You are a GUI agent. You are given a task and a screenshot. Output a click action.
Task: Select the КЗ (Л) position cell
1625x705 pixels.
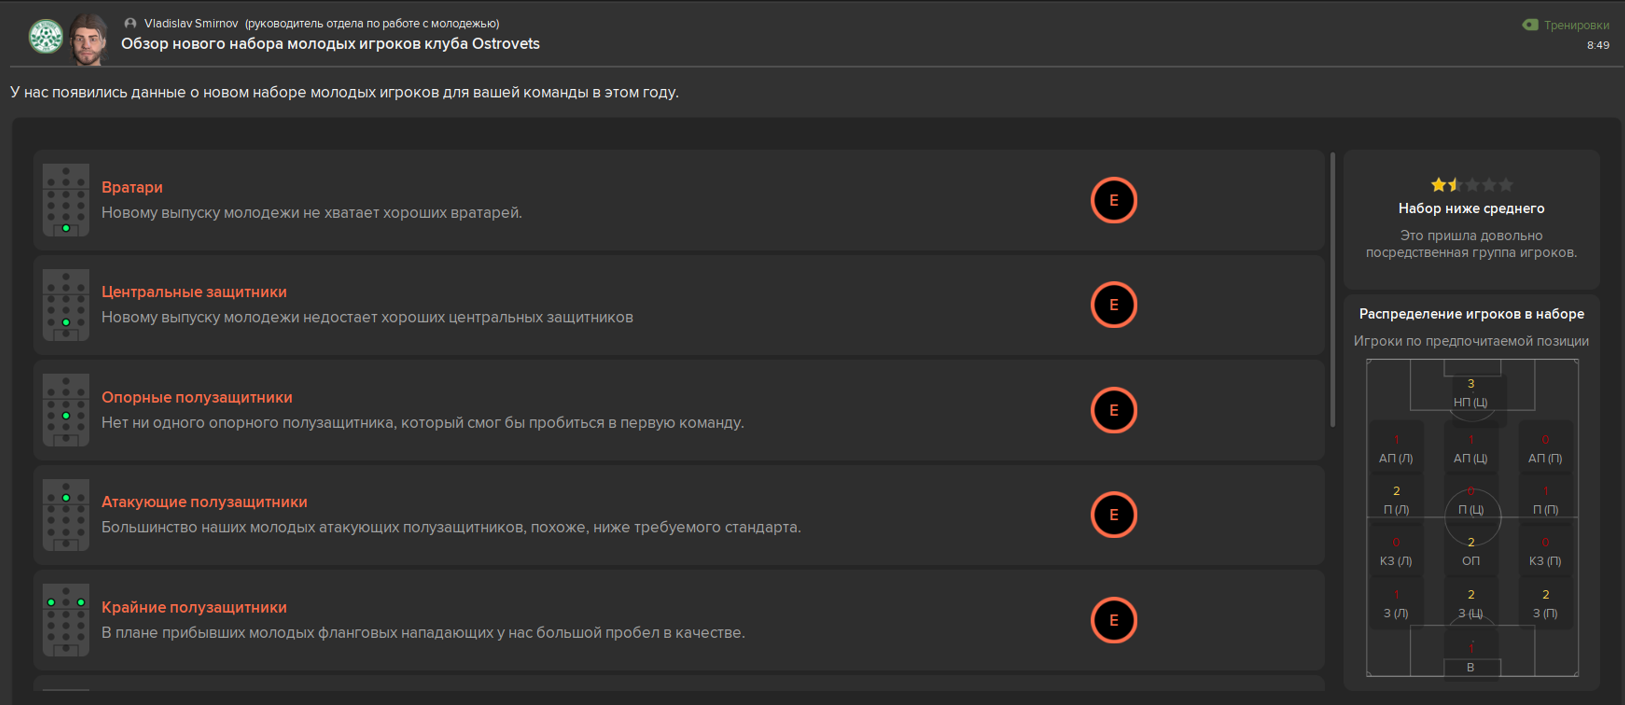(x=1396, y=552)
